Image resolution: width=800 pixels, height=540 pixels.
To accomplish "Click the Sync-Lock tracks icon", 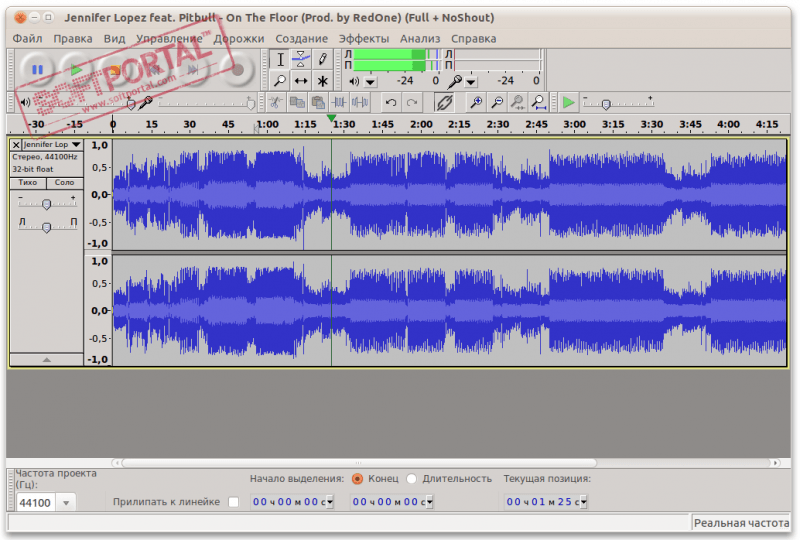I will click(x=444, y=103).
